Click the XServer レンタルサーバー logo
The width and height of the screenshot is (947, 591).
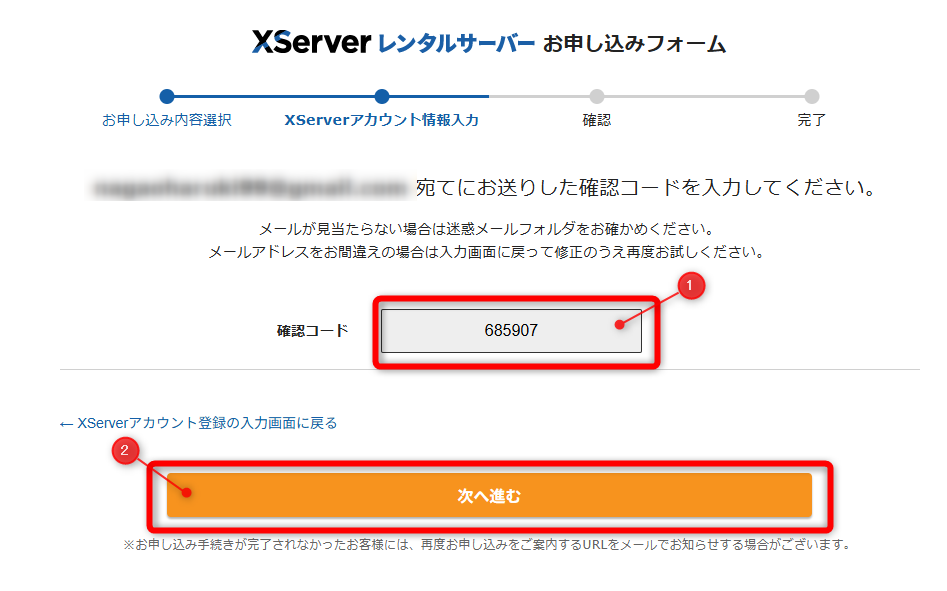(393, 42)
